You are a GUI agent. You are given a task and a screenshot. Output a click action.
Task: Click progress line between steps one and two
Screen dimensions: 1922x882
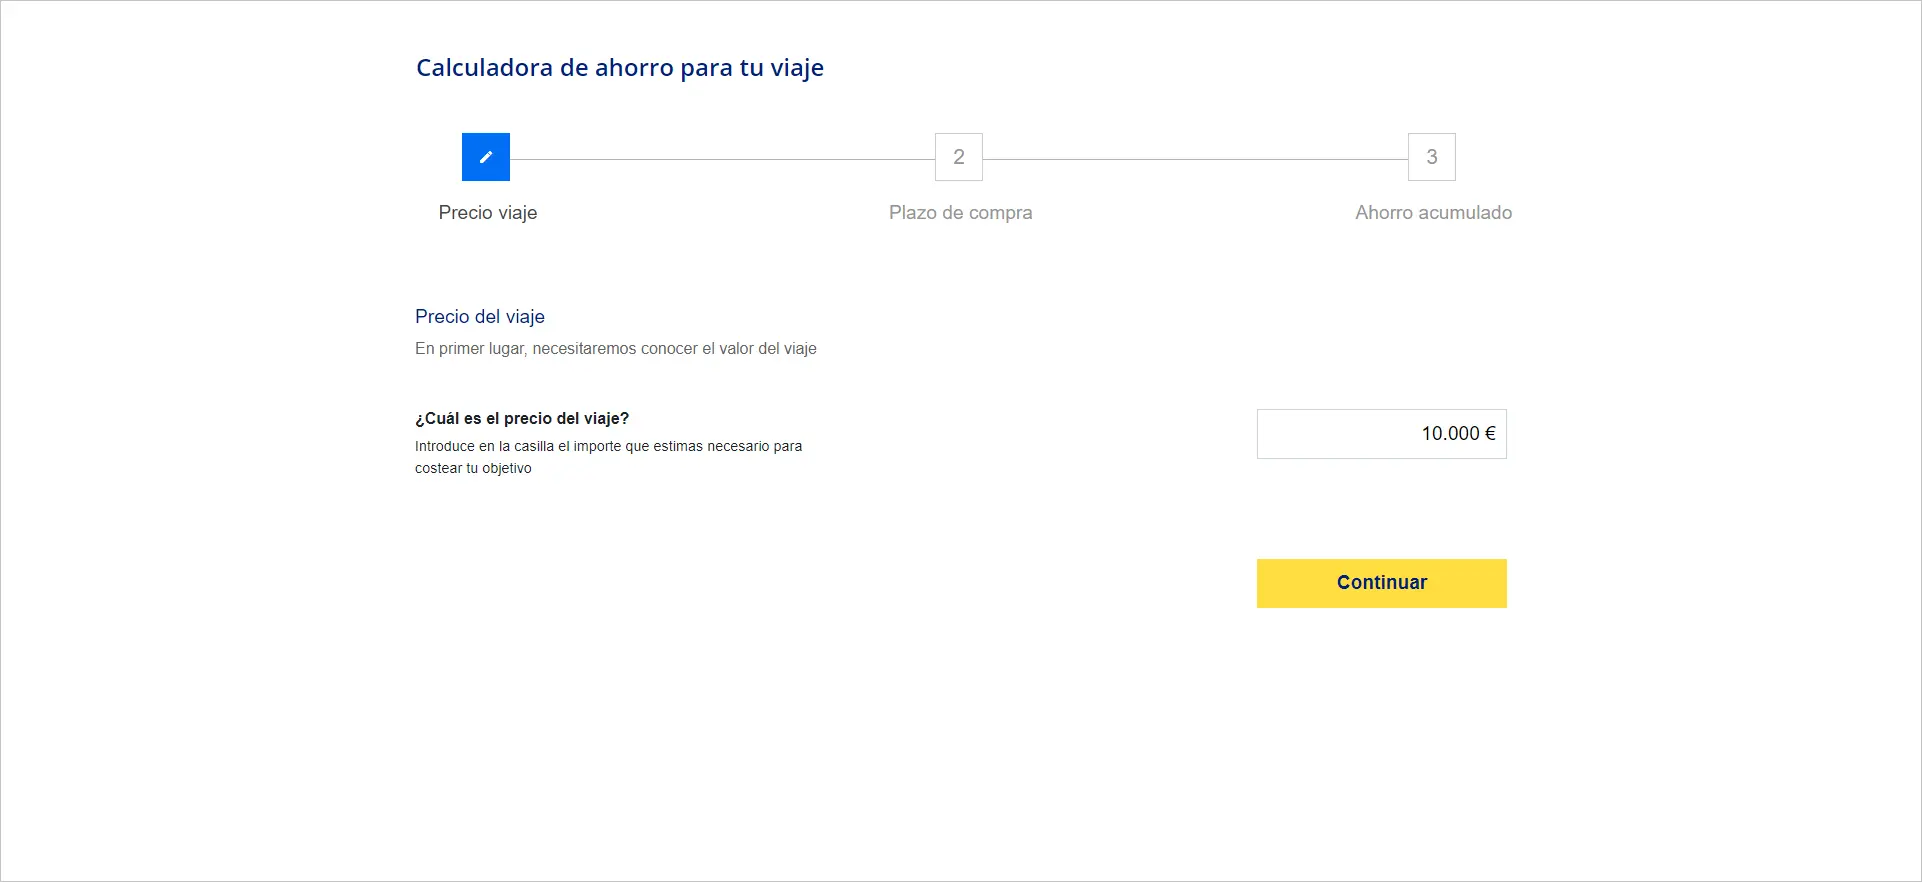coord(722,159)
